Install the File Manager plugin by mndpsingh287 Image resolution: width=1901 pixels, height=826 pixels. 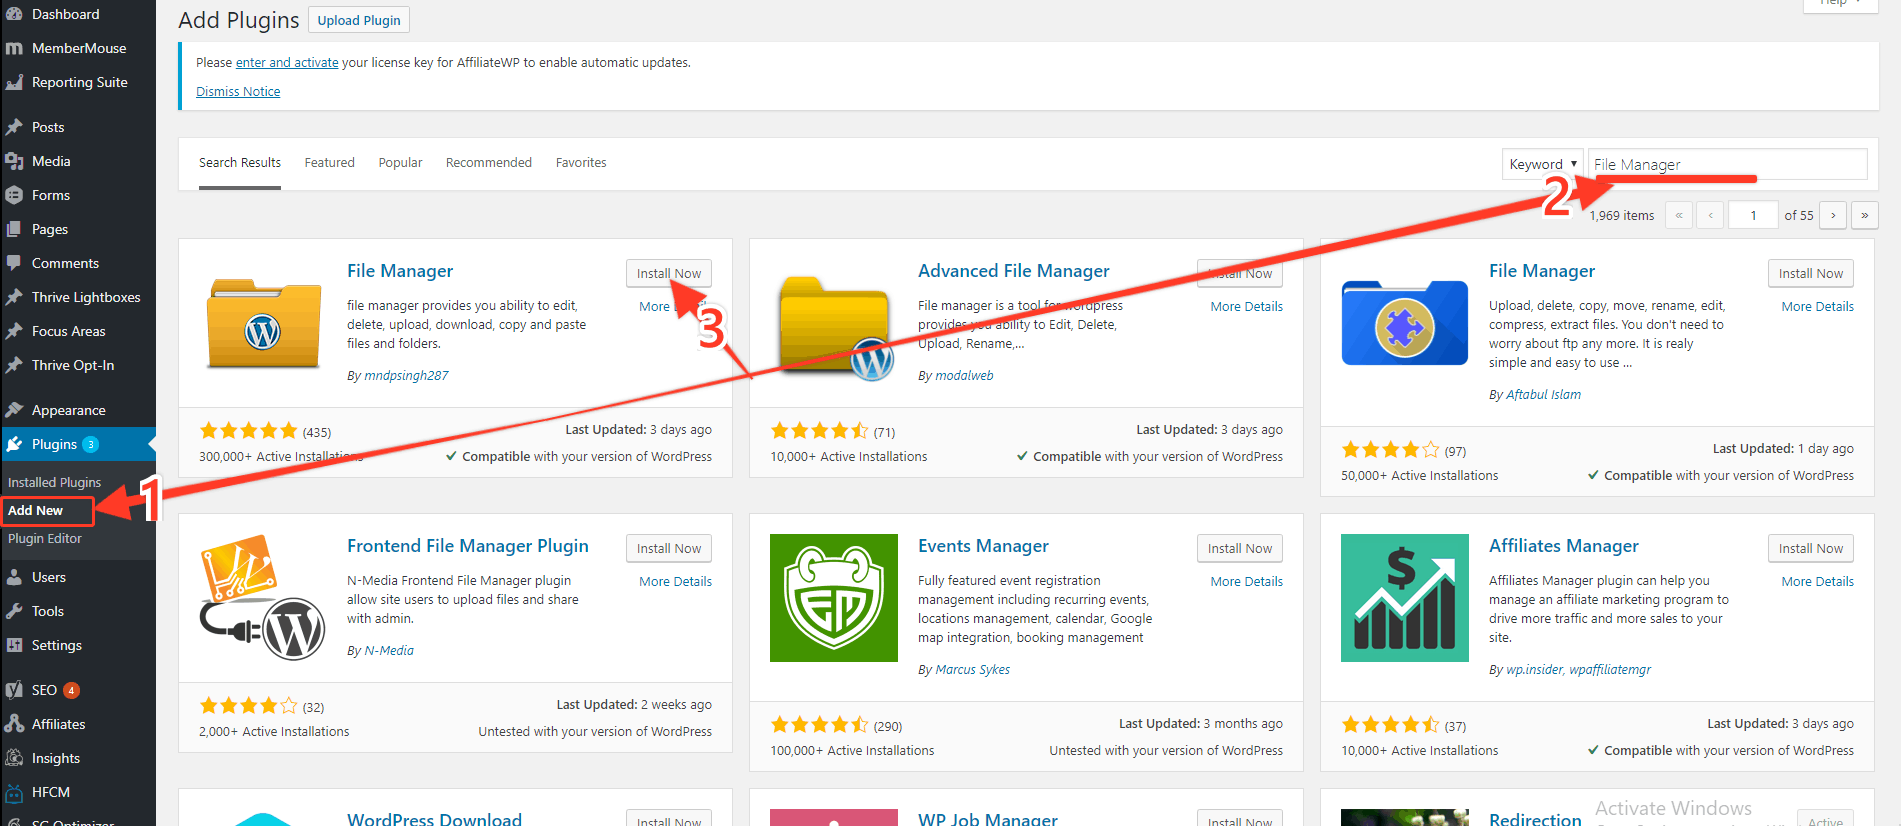(x=669, y=273)
